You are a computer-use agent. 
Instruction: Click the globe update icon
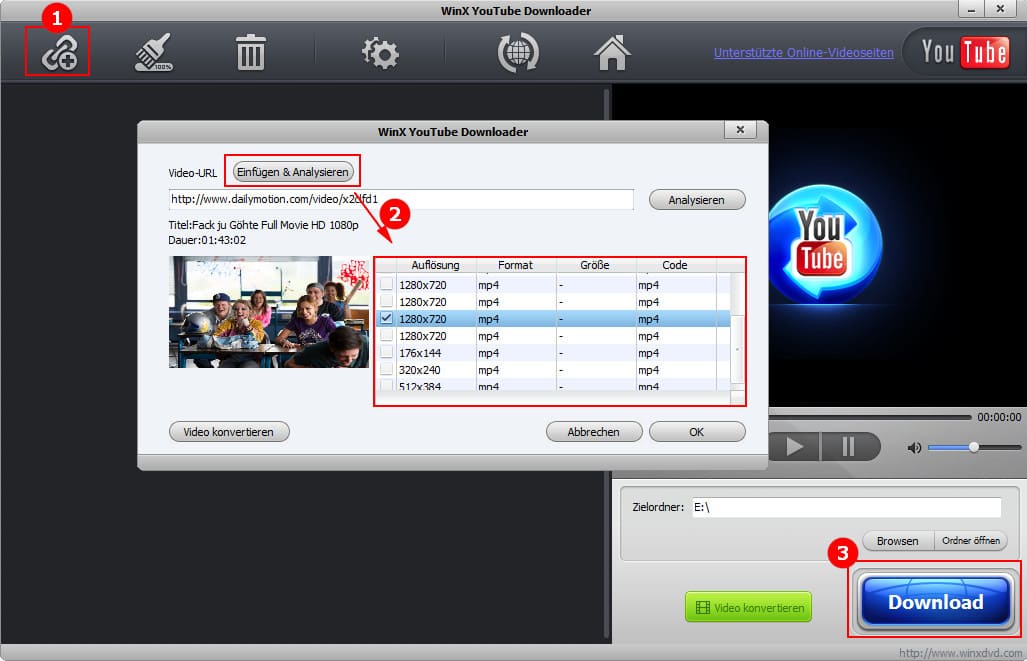coord(518,52)
